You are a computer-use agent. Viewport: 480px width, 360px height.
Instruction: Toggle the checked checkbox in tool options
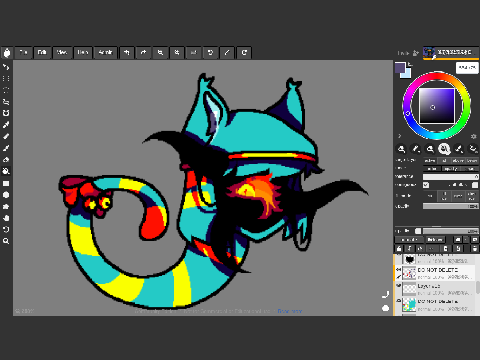(x=426, y=185)
